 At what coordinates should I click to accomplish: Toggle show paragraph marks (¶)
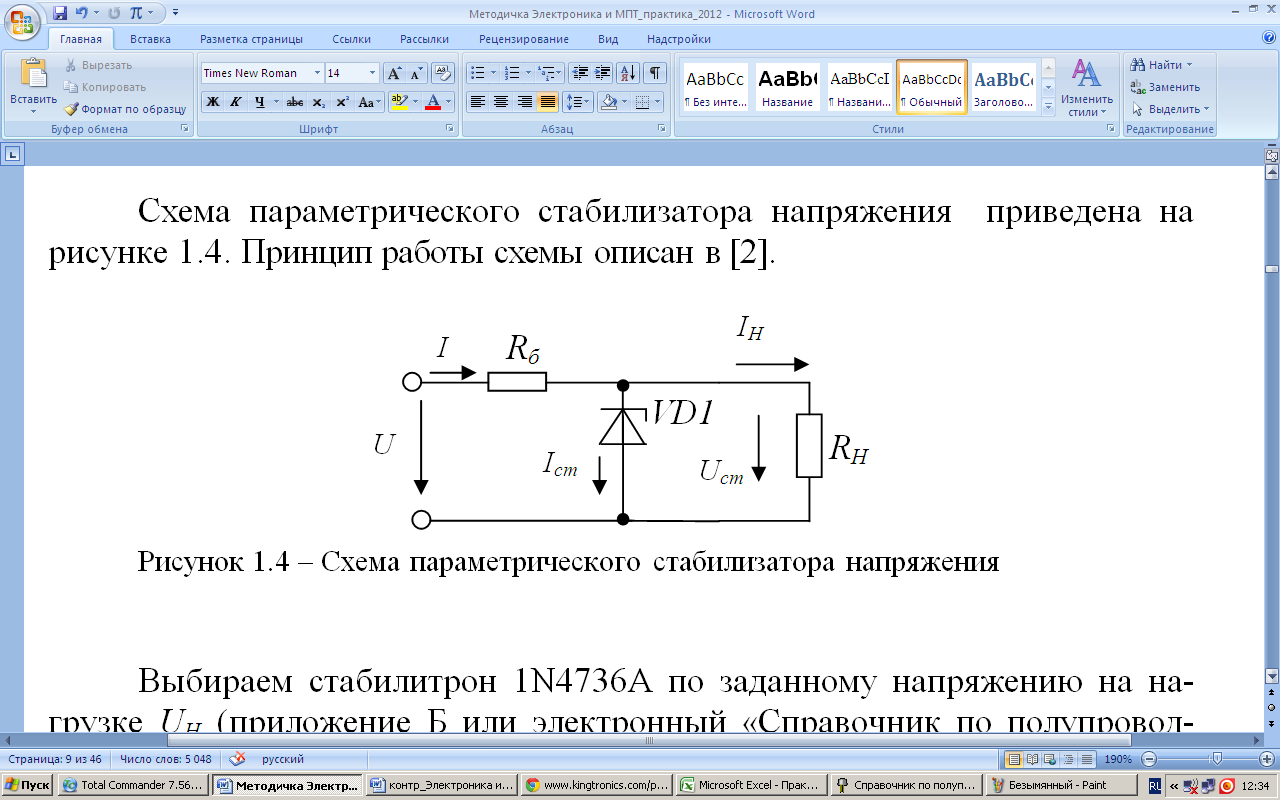coord(655,73)
